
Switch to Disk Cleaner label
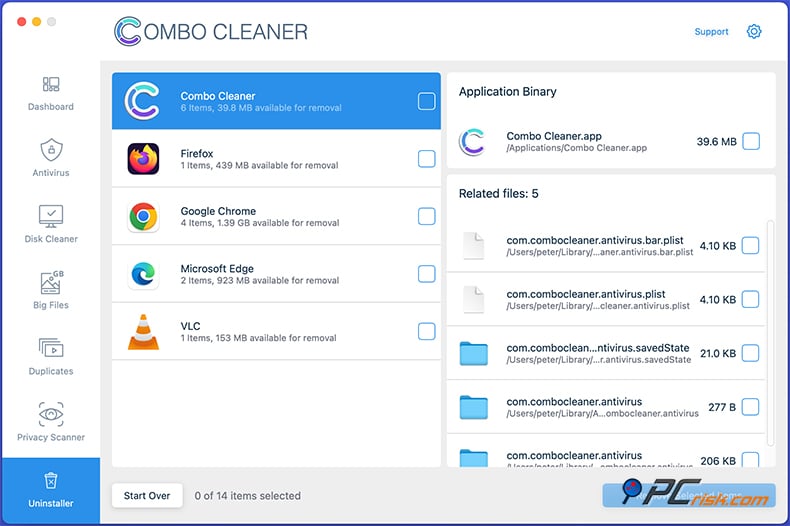(51, 239)
